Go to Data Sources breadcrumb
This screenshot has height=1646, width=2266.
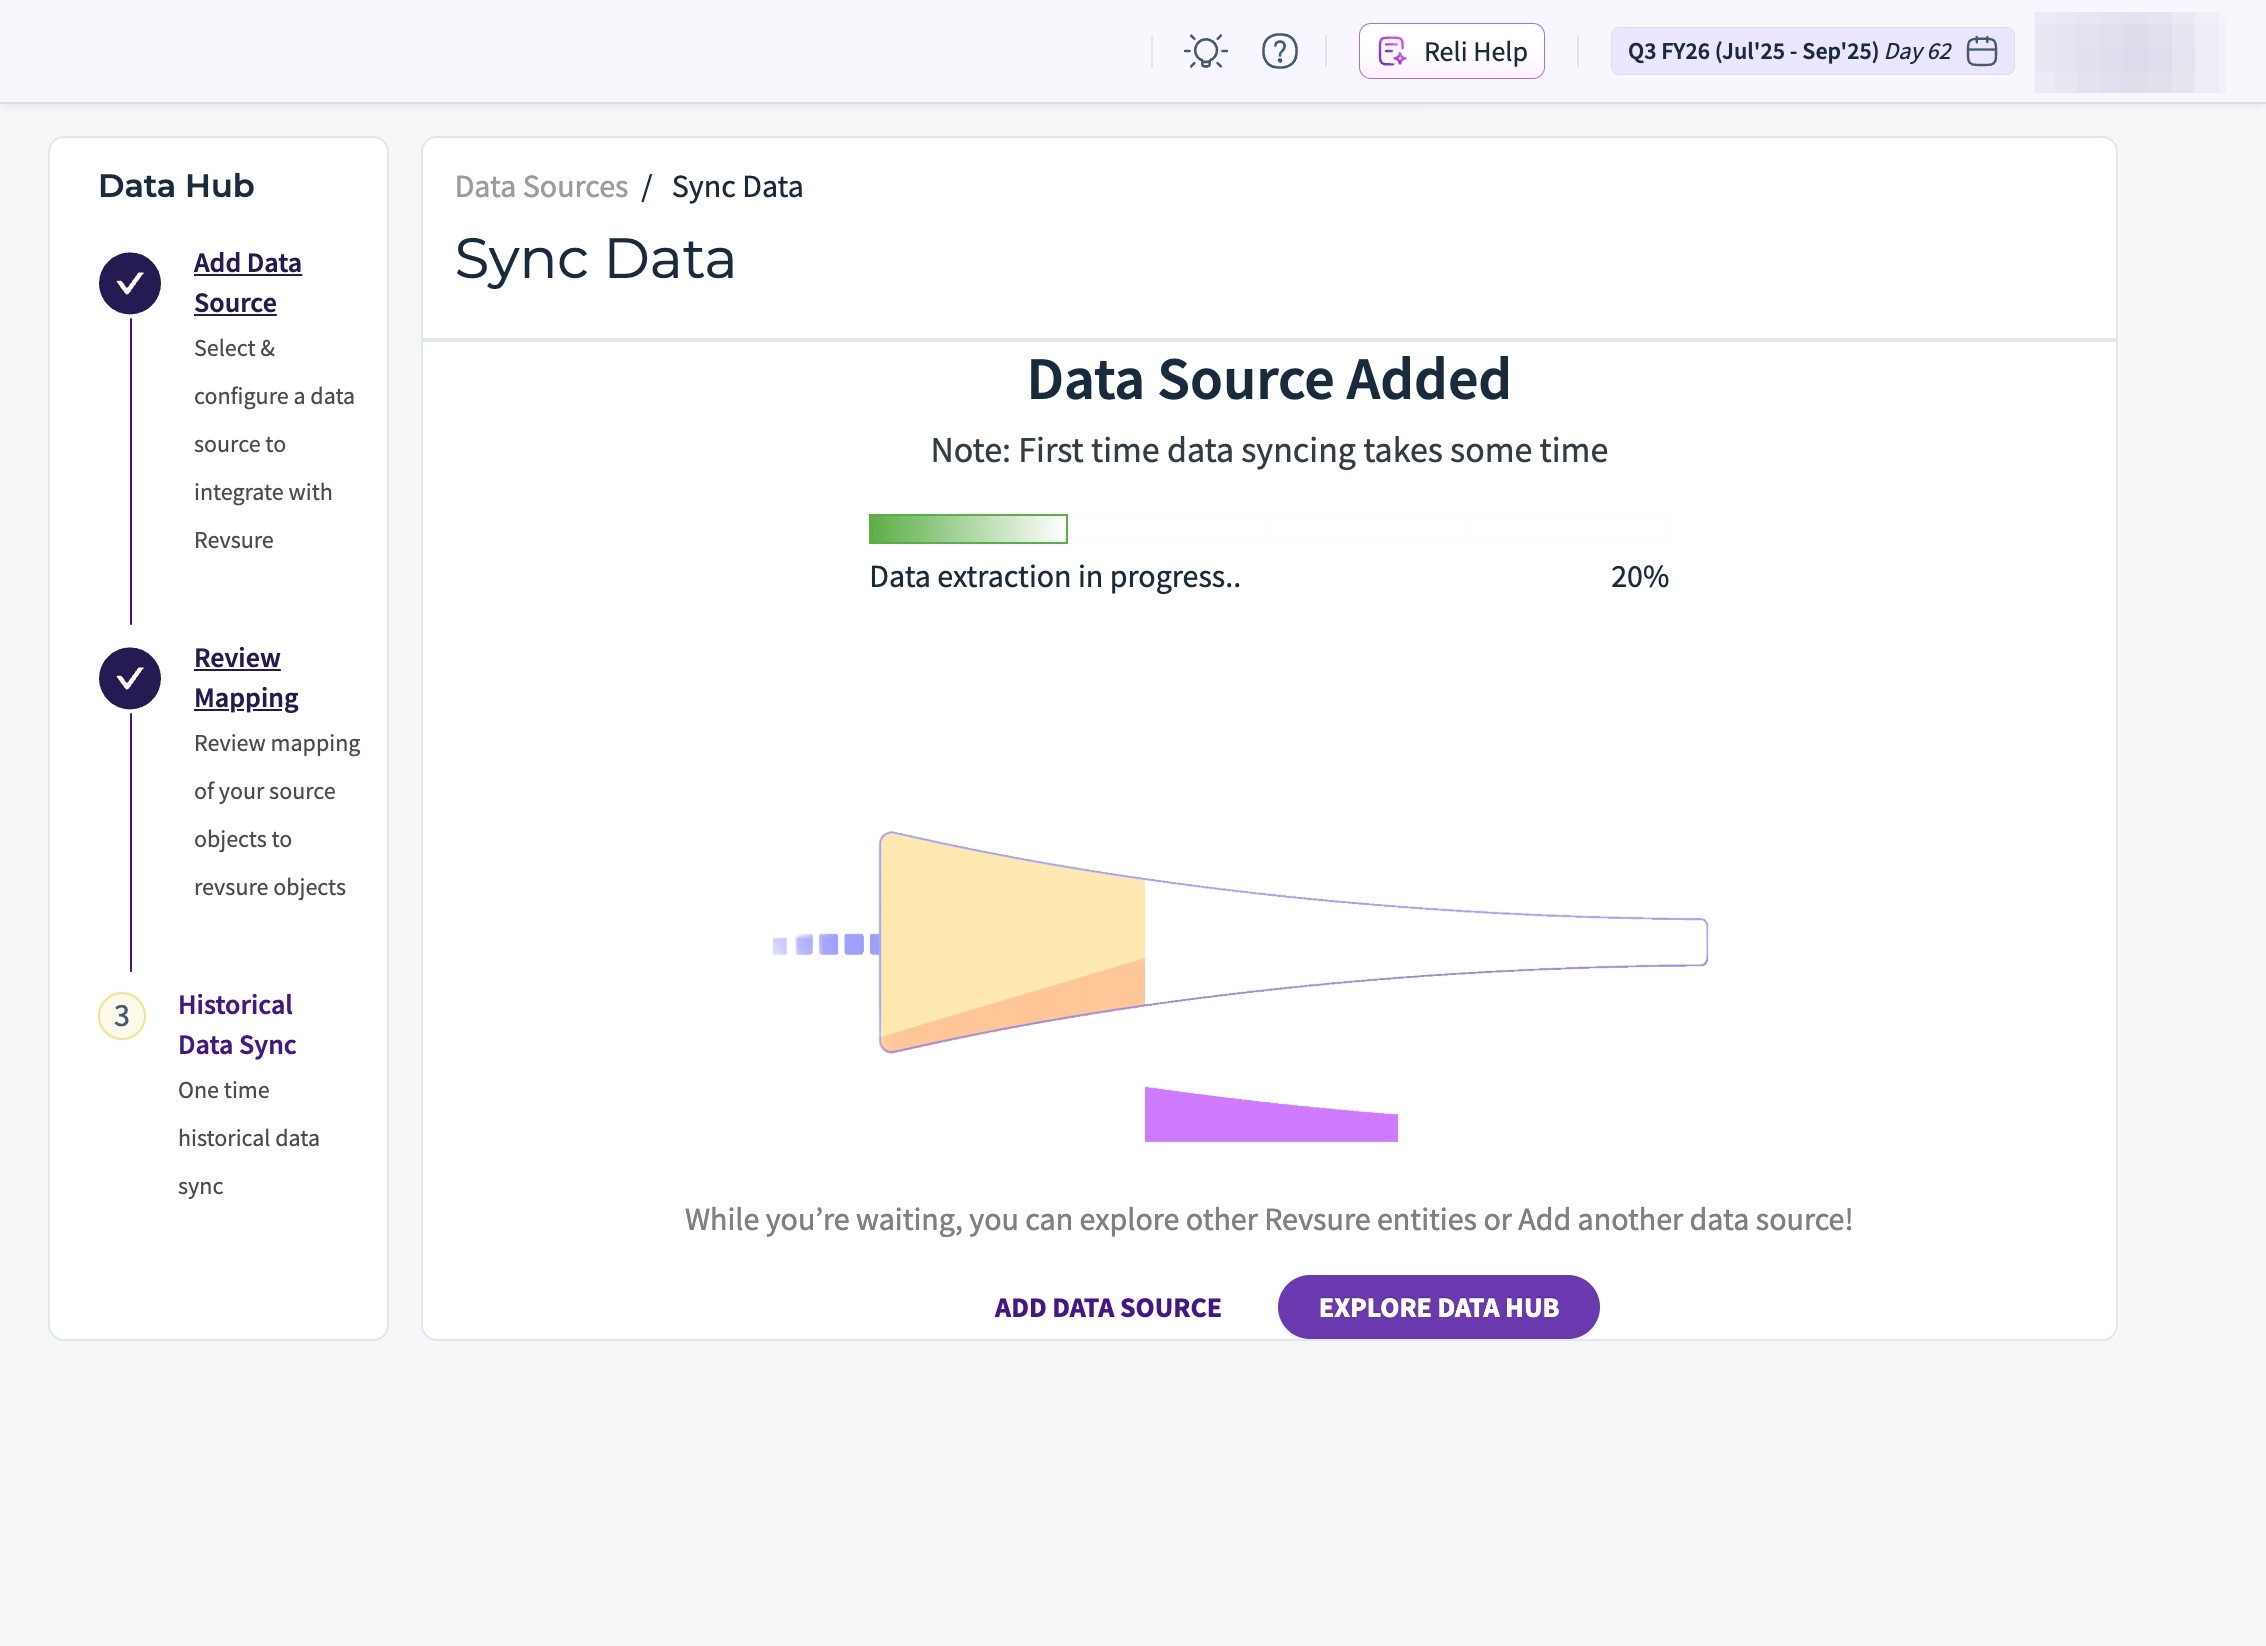coord(541,187)
